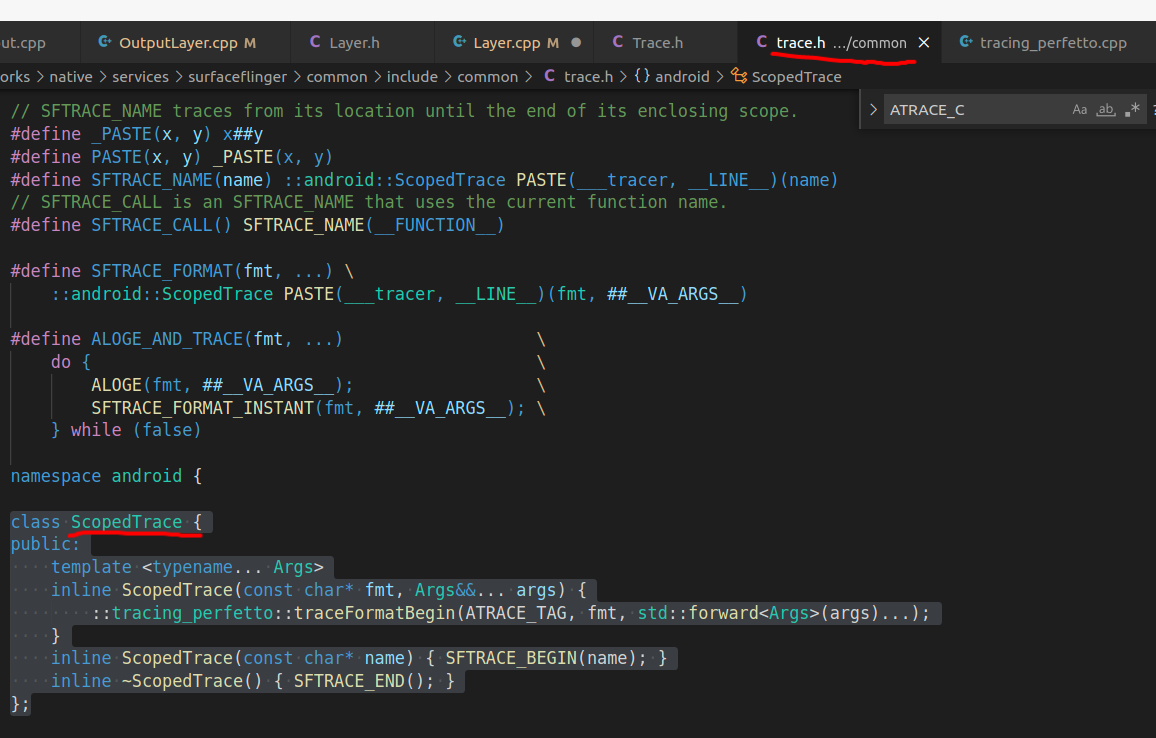Click 'template <typename... Args>' line
The image size is (1156, 738).
tap(187, 567)
